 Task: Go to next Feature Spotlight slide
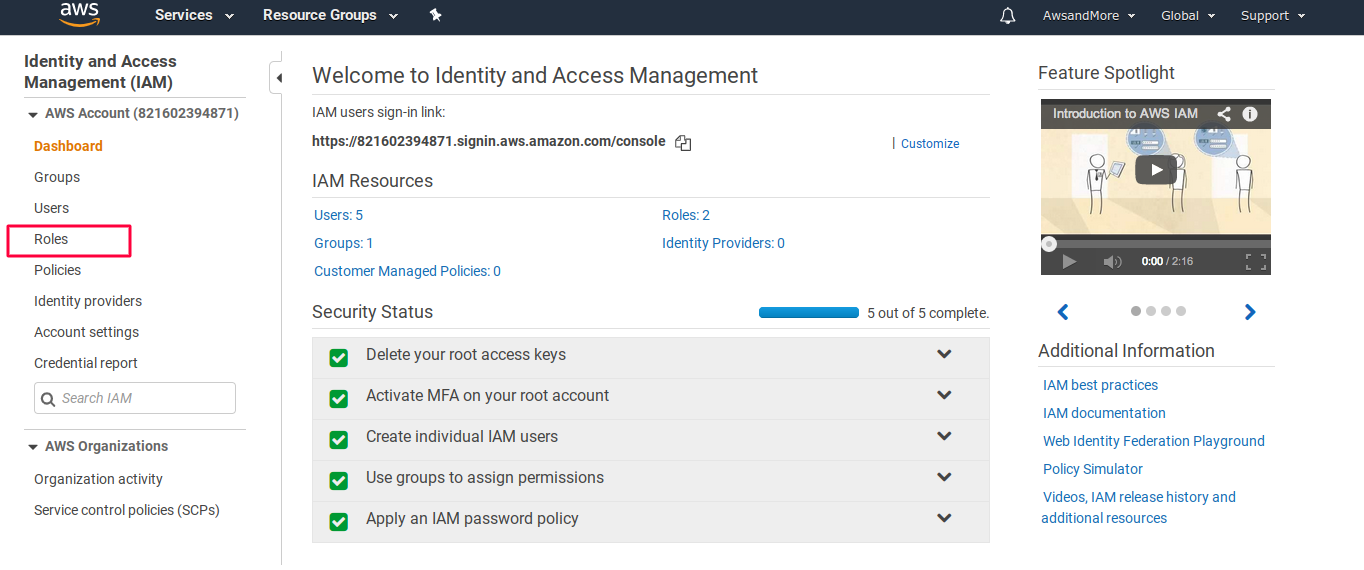coord(1250,312)
